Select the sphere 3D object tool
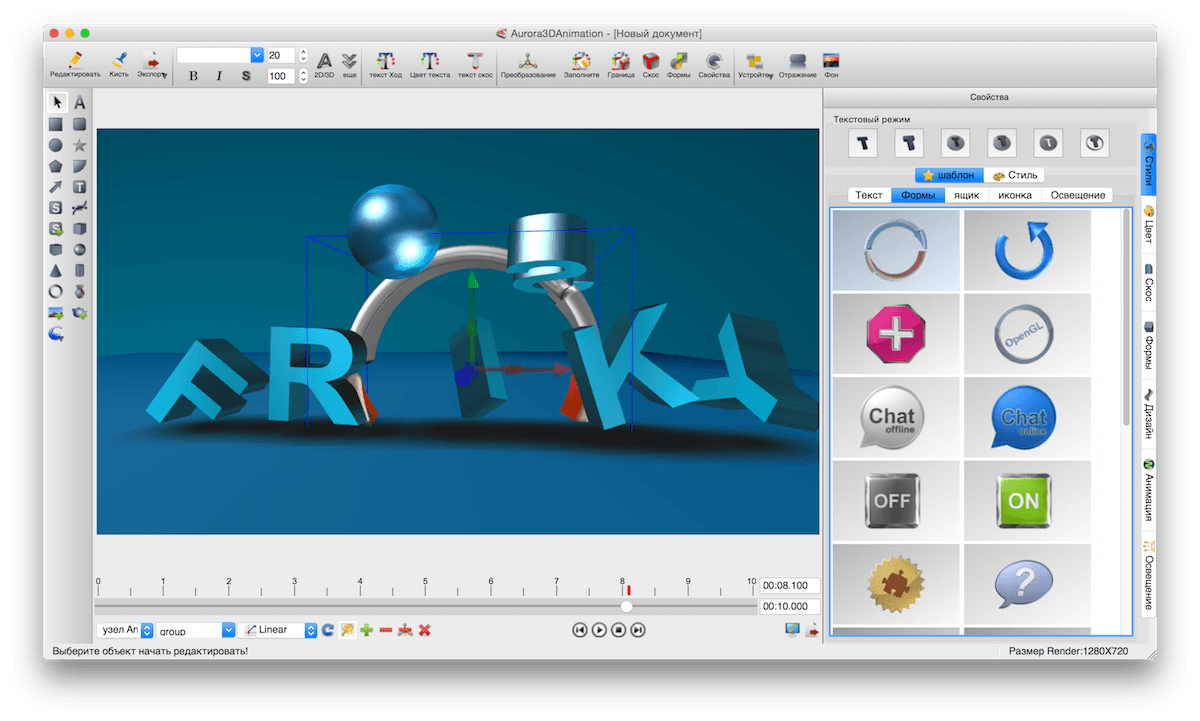 pos(80,249)
